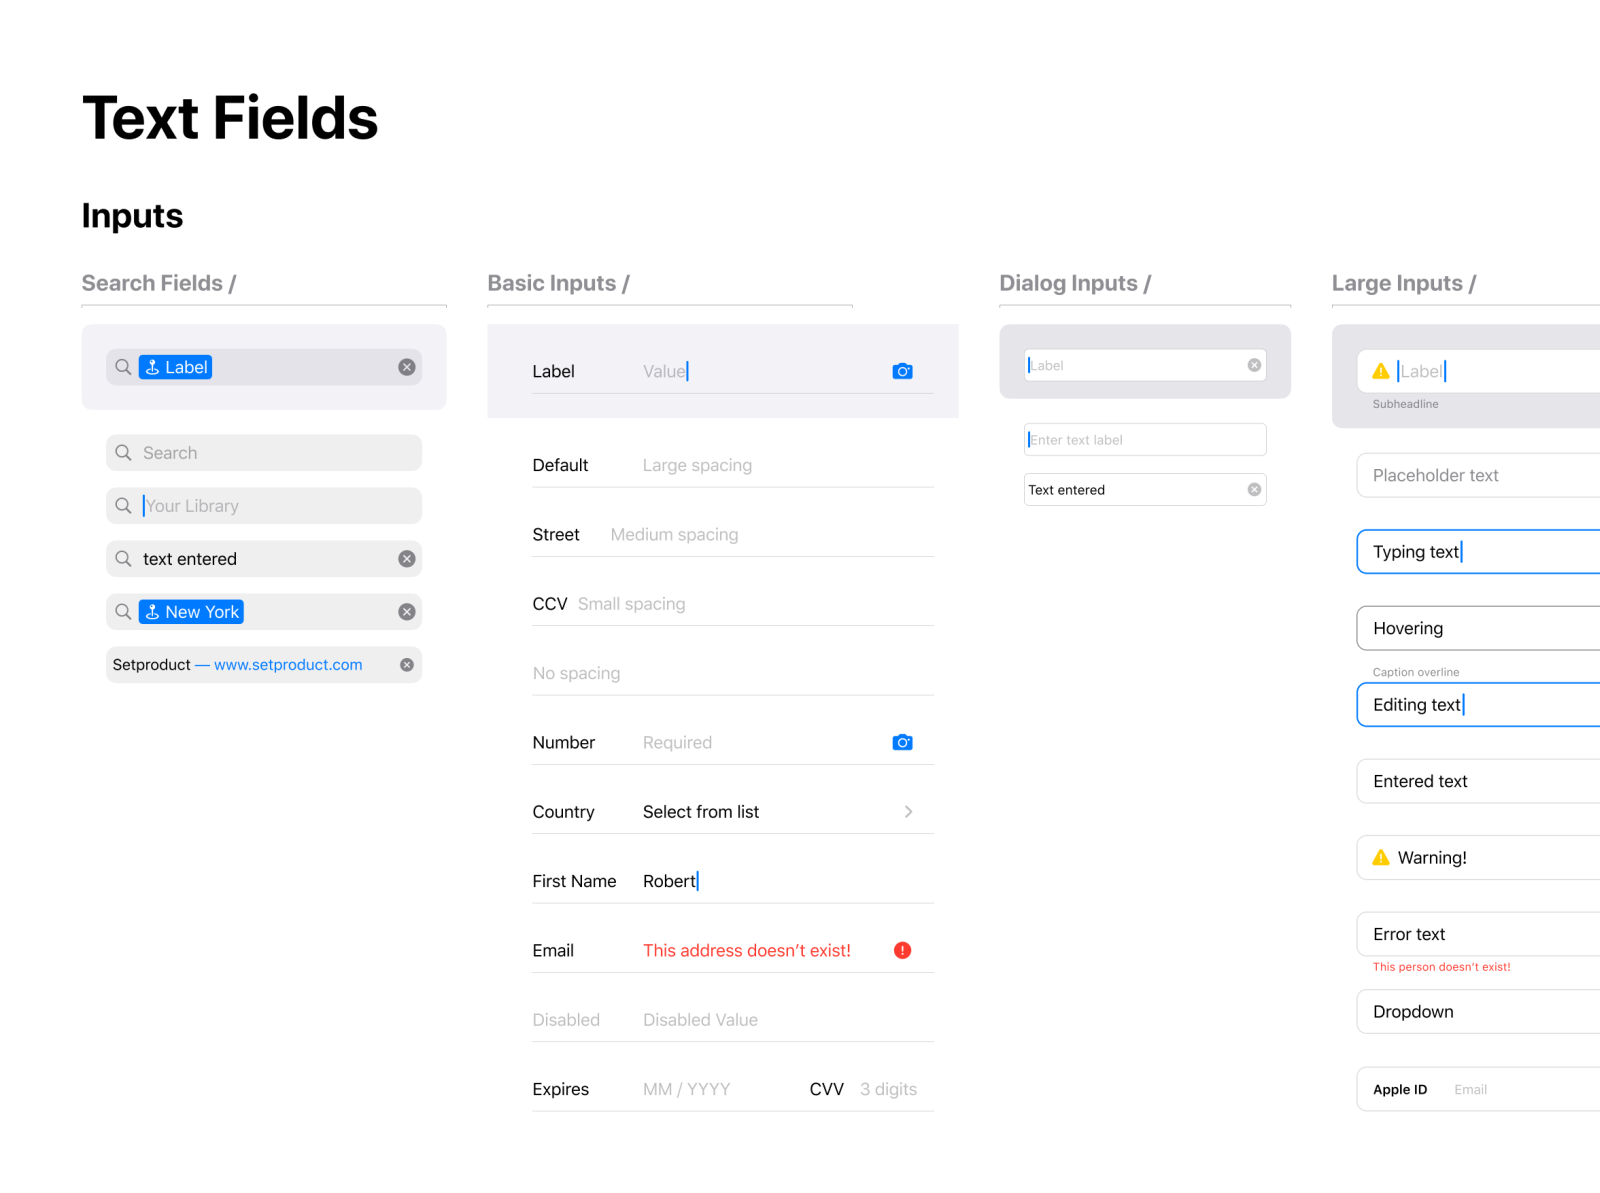1600x1193 pixels.
Task: Clear the New York search field
Action: click(407, 612)
